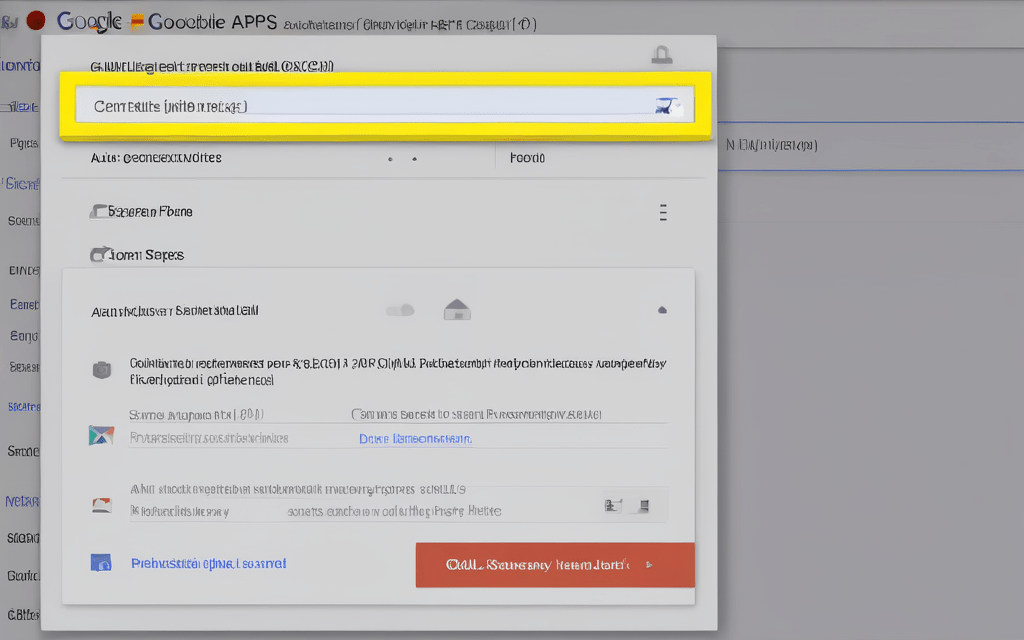1024x640 pixels.
Task: Click the gray camera icon beside the description
Action: (101, 370)
